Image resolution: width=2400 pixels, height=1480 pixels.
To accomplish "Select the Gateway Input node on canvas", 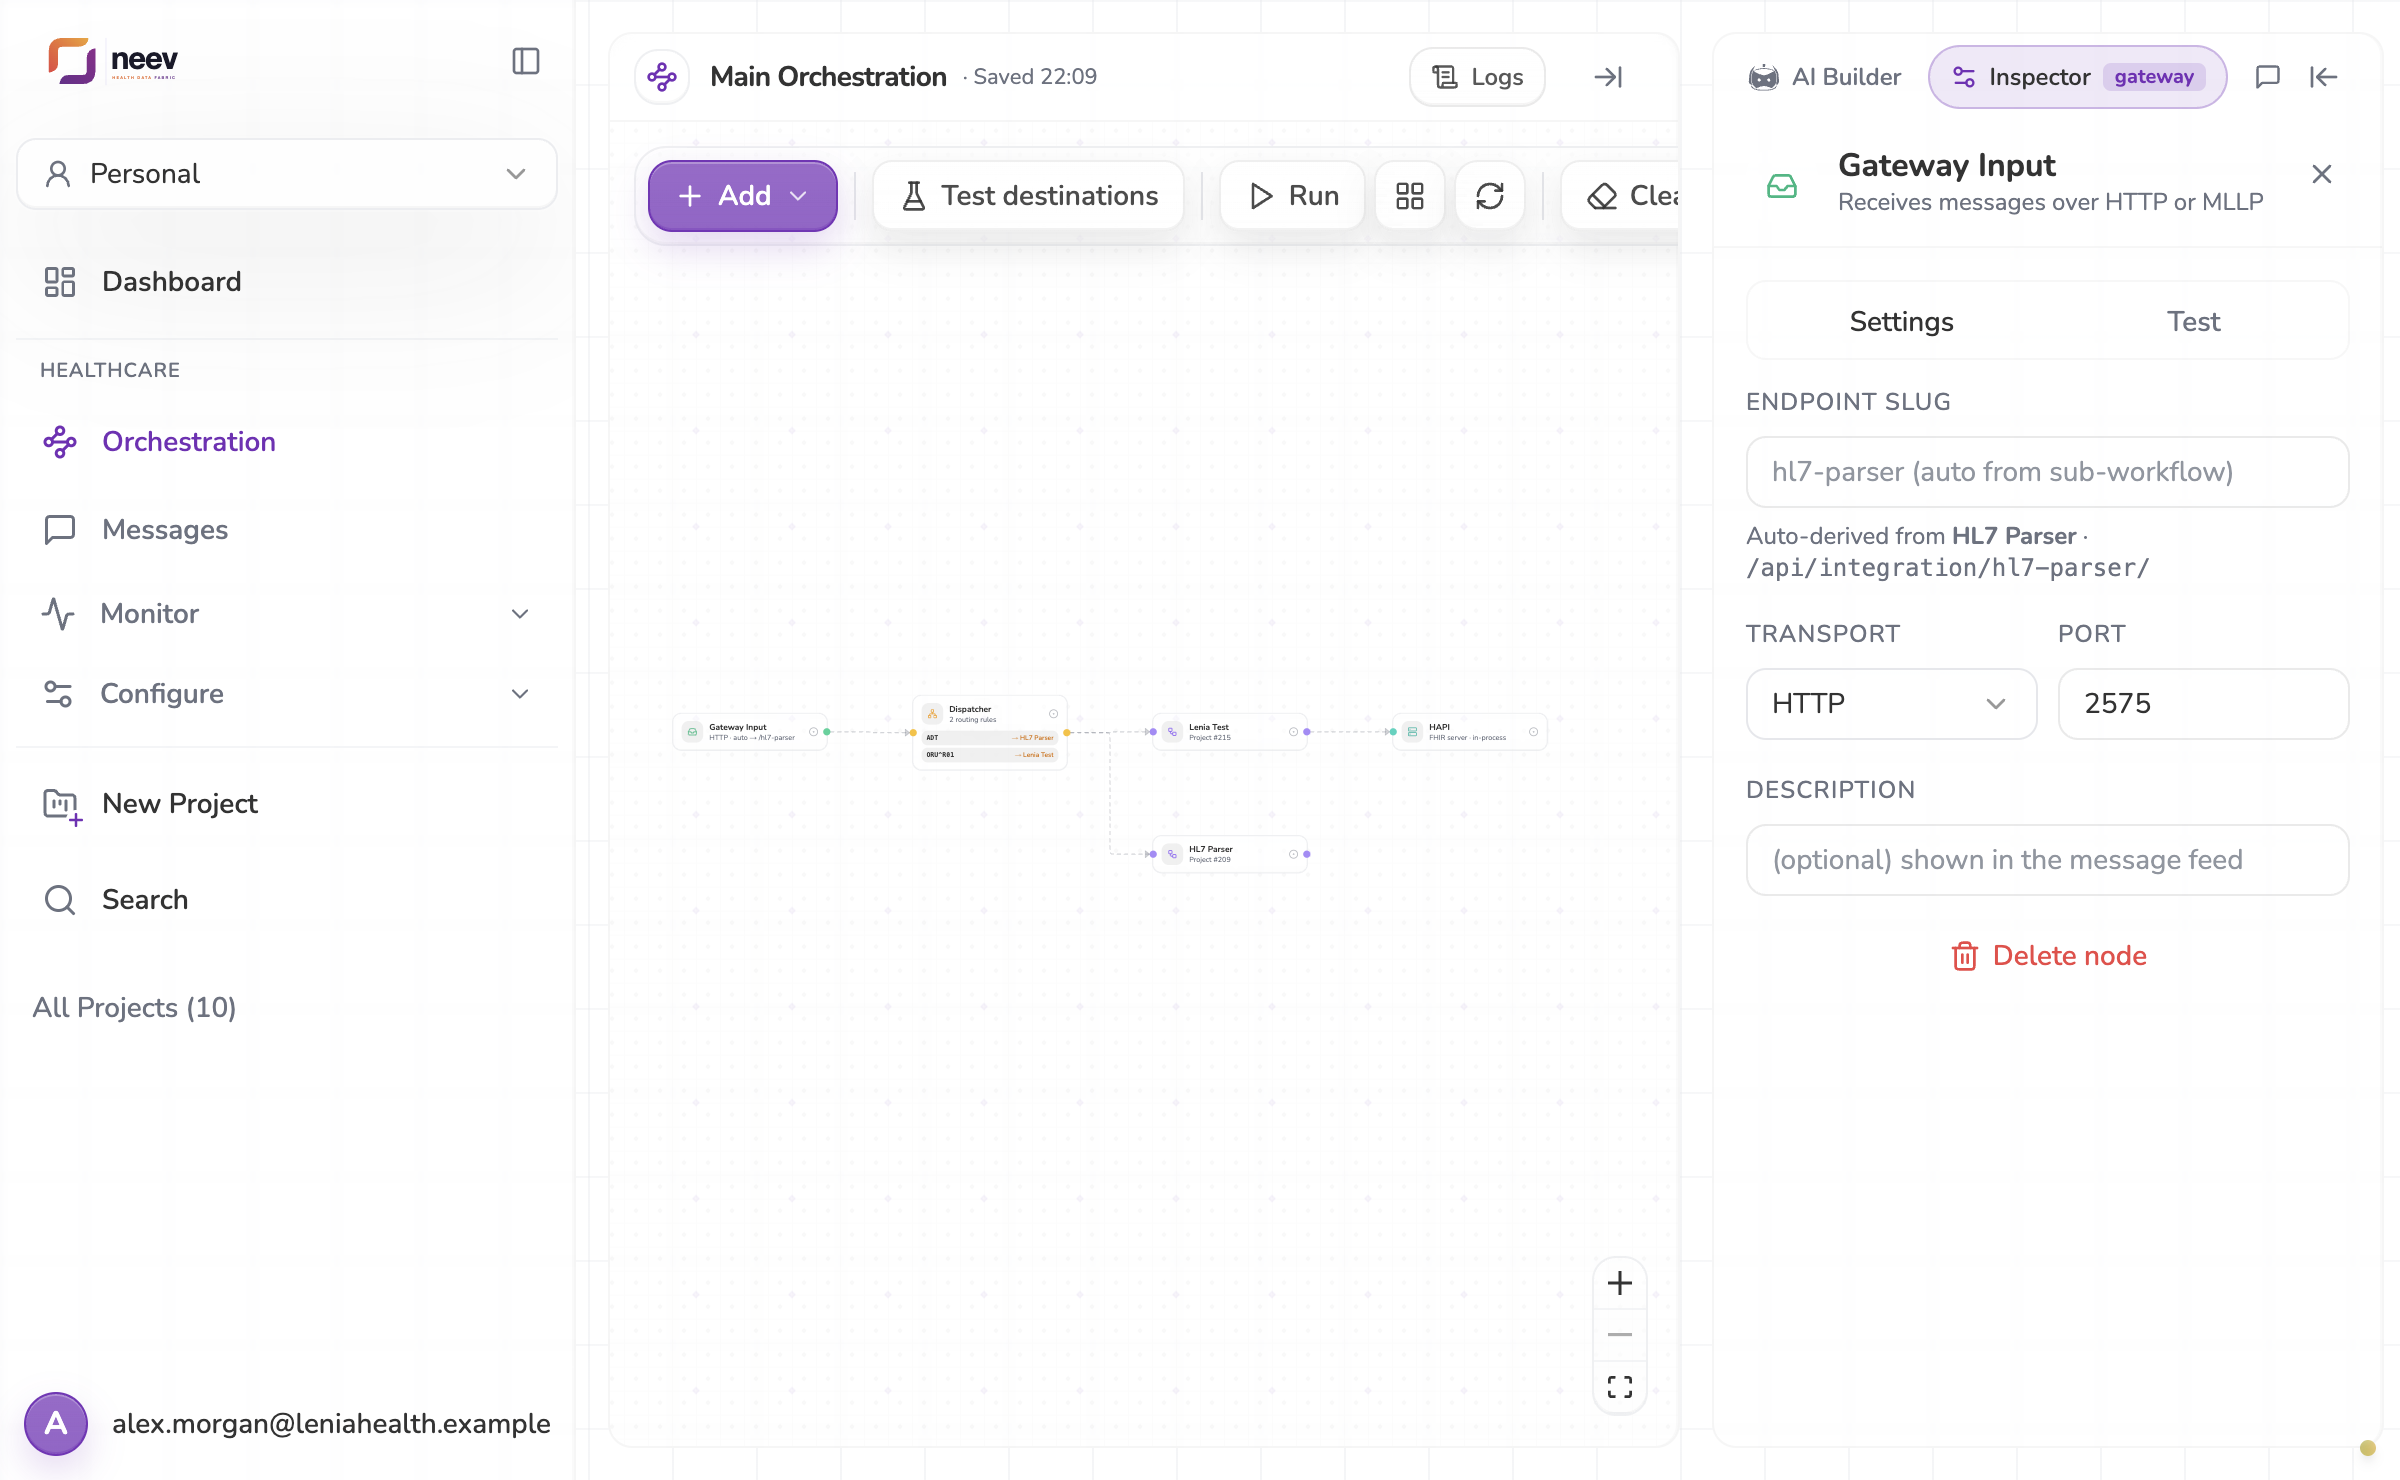I will click(x=750, y=732).
